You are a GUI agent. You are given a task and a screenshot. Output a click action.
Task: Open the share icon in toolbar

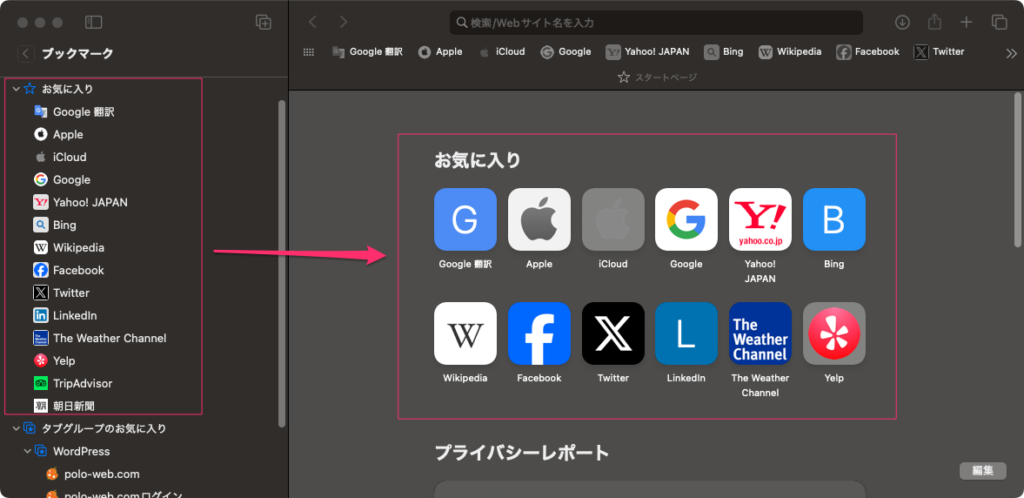935,22
